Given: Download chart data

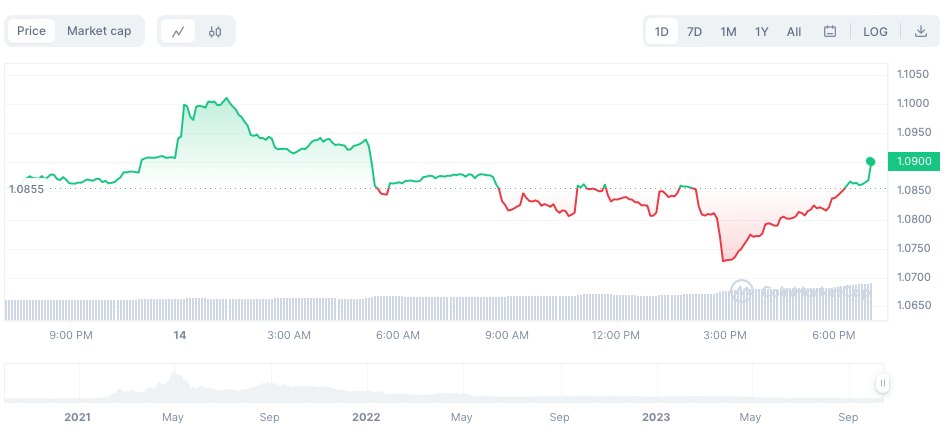Looking at the screenshot, I should tap(921, 31).
